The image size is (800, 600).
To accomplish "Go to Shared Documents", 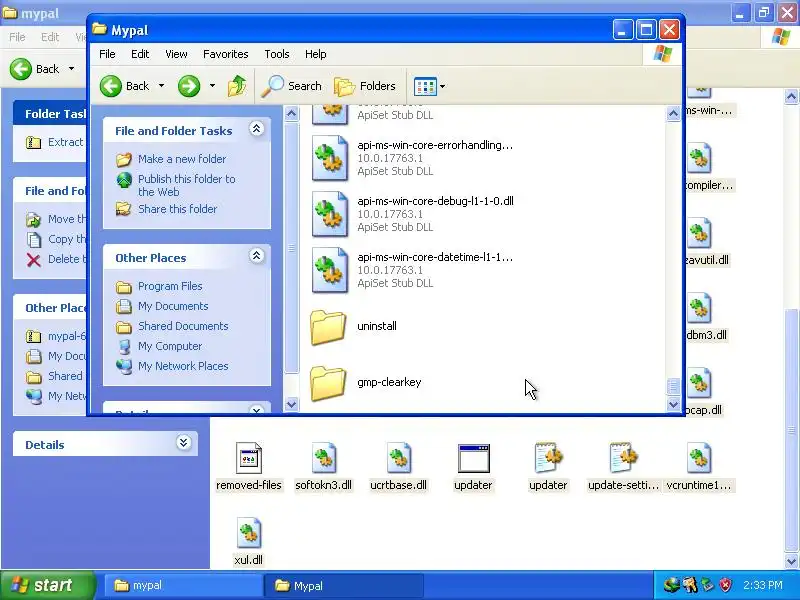I will click(x=183, y=326).
